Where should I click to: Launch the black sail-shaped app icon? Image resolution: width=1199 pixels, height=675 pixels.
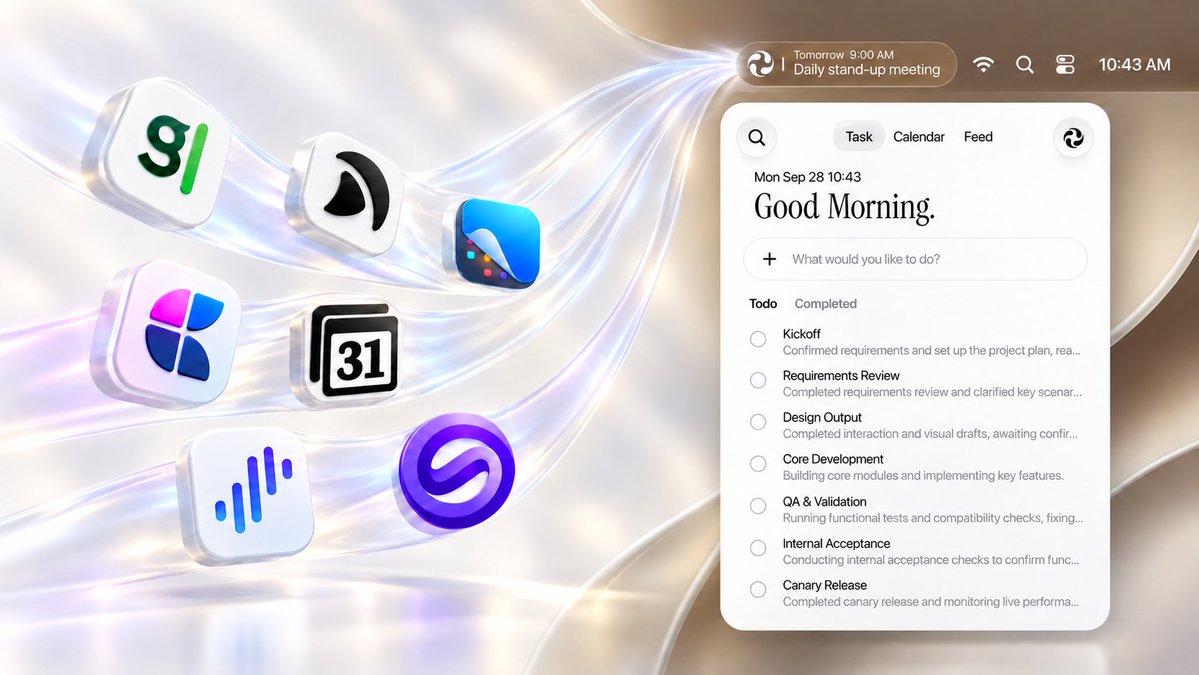(346, 193)
